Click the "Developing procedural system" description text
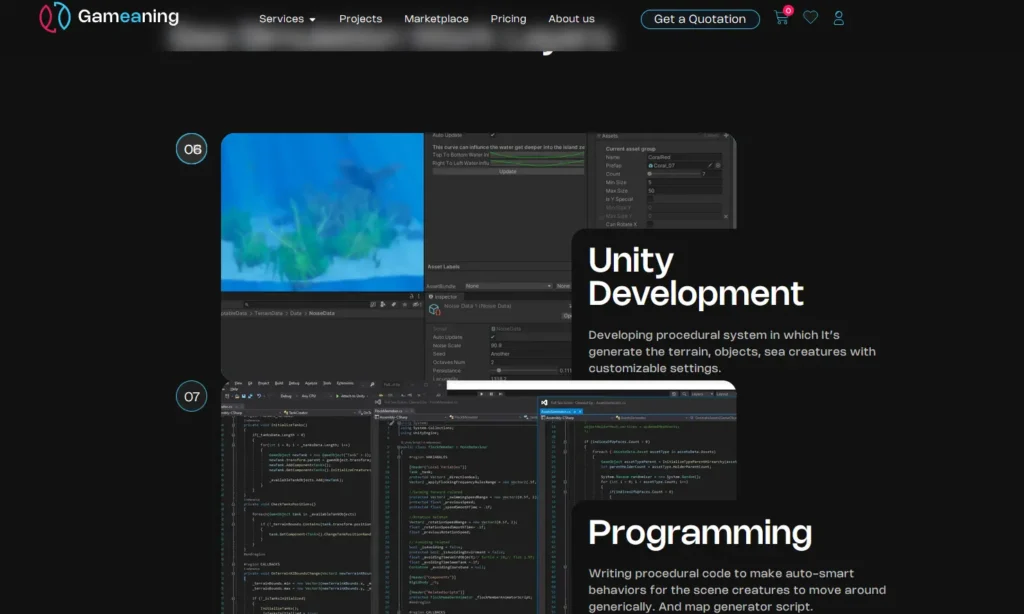Viewport: 1024px width, 614px height. click(x=732, y=351)
